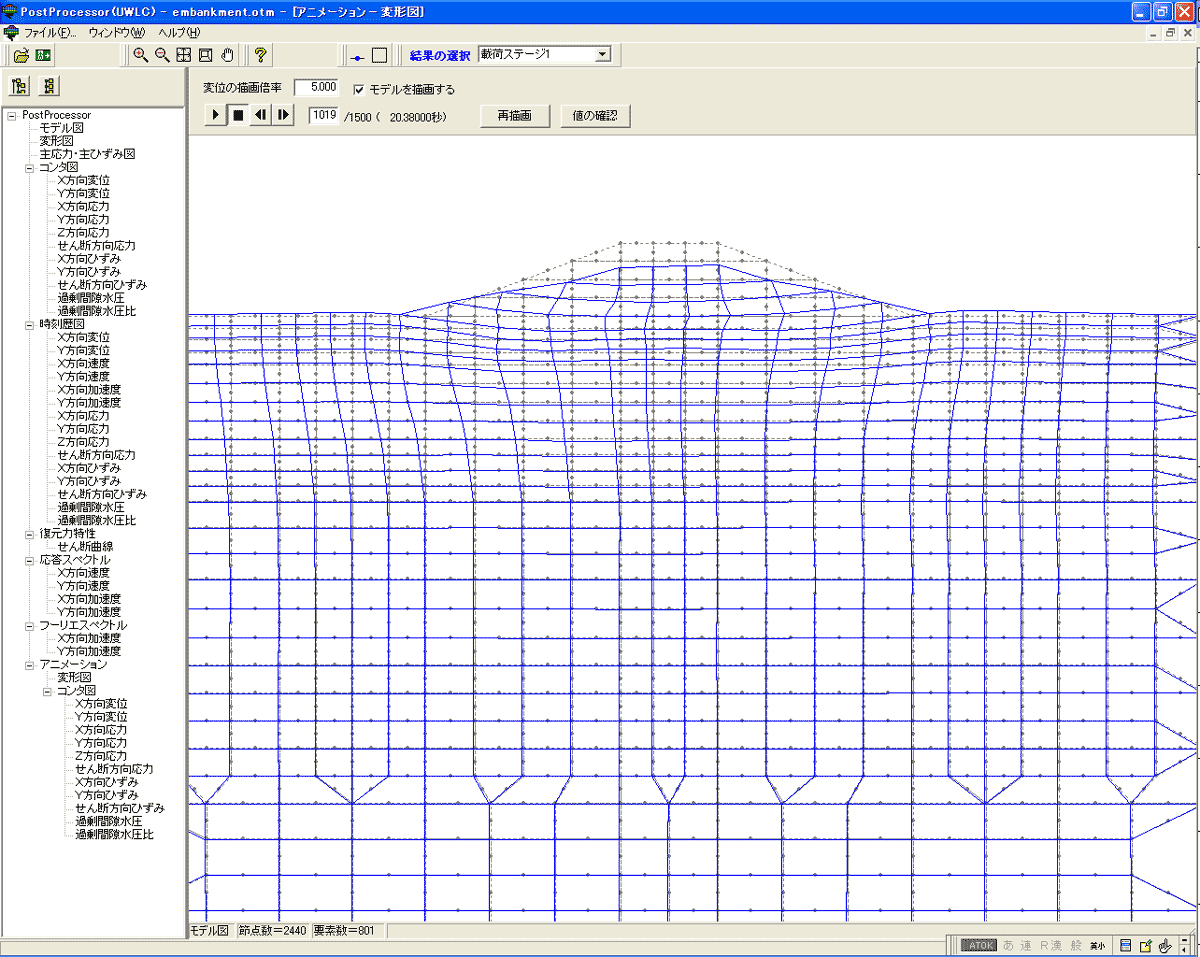
Task: Click the zoom out magnifier icon
Action: click(162, 55)
